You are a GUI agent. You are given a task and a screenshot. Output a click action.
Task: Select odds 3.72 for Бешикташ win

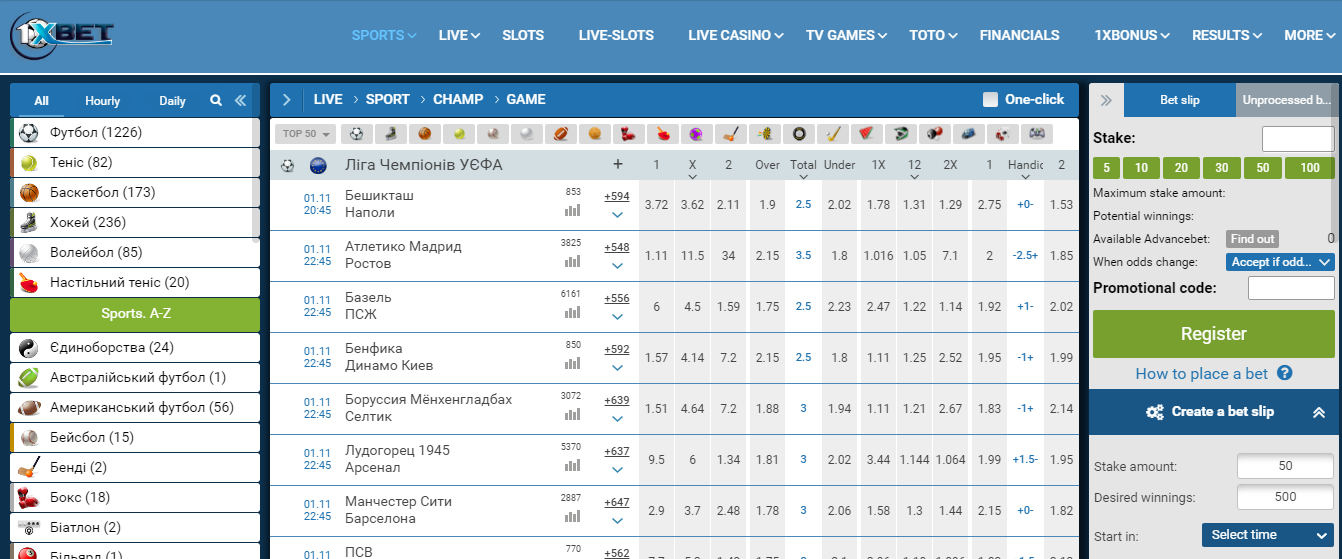[656, 205]
